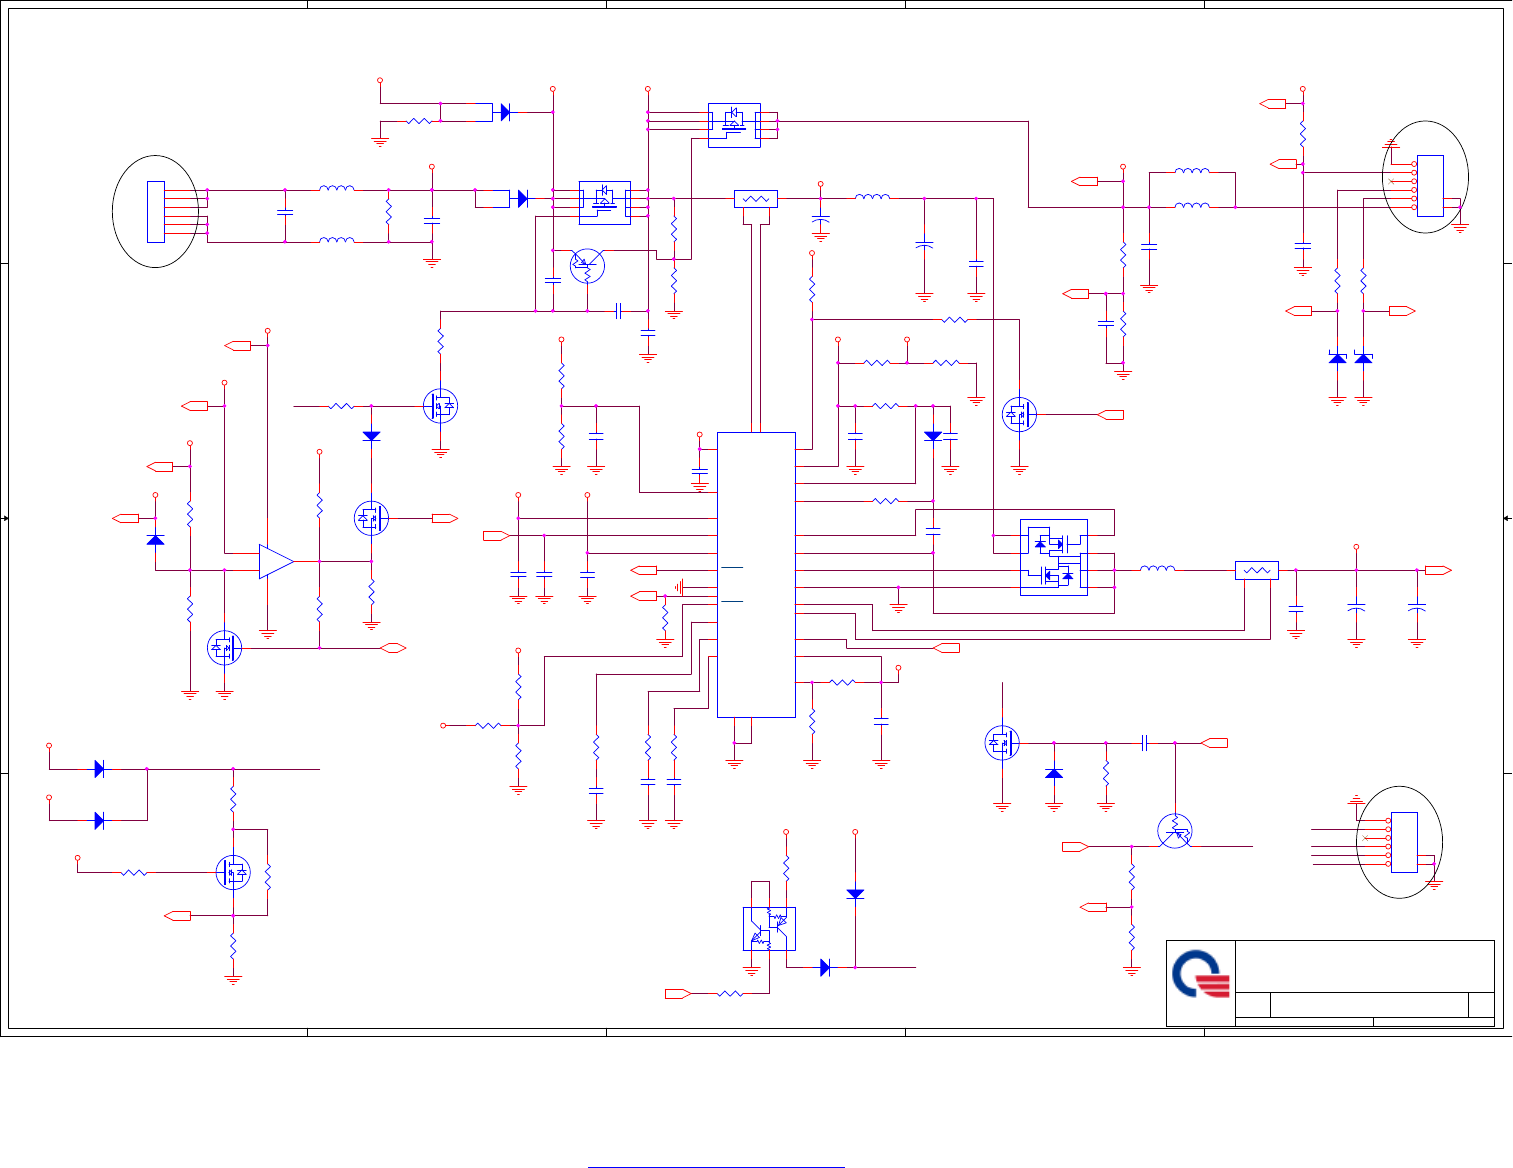Select the MOSFET in the bottom-left corner circuit
The image size is (1513, 1168).
[234, 873]
